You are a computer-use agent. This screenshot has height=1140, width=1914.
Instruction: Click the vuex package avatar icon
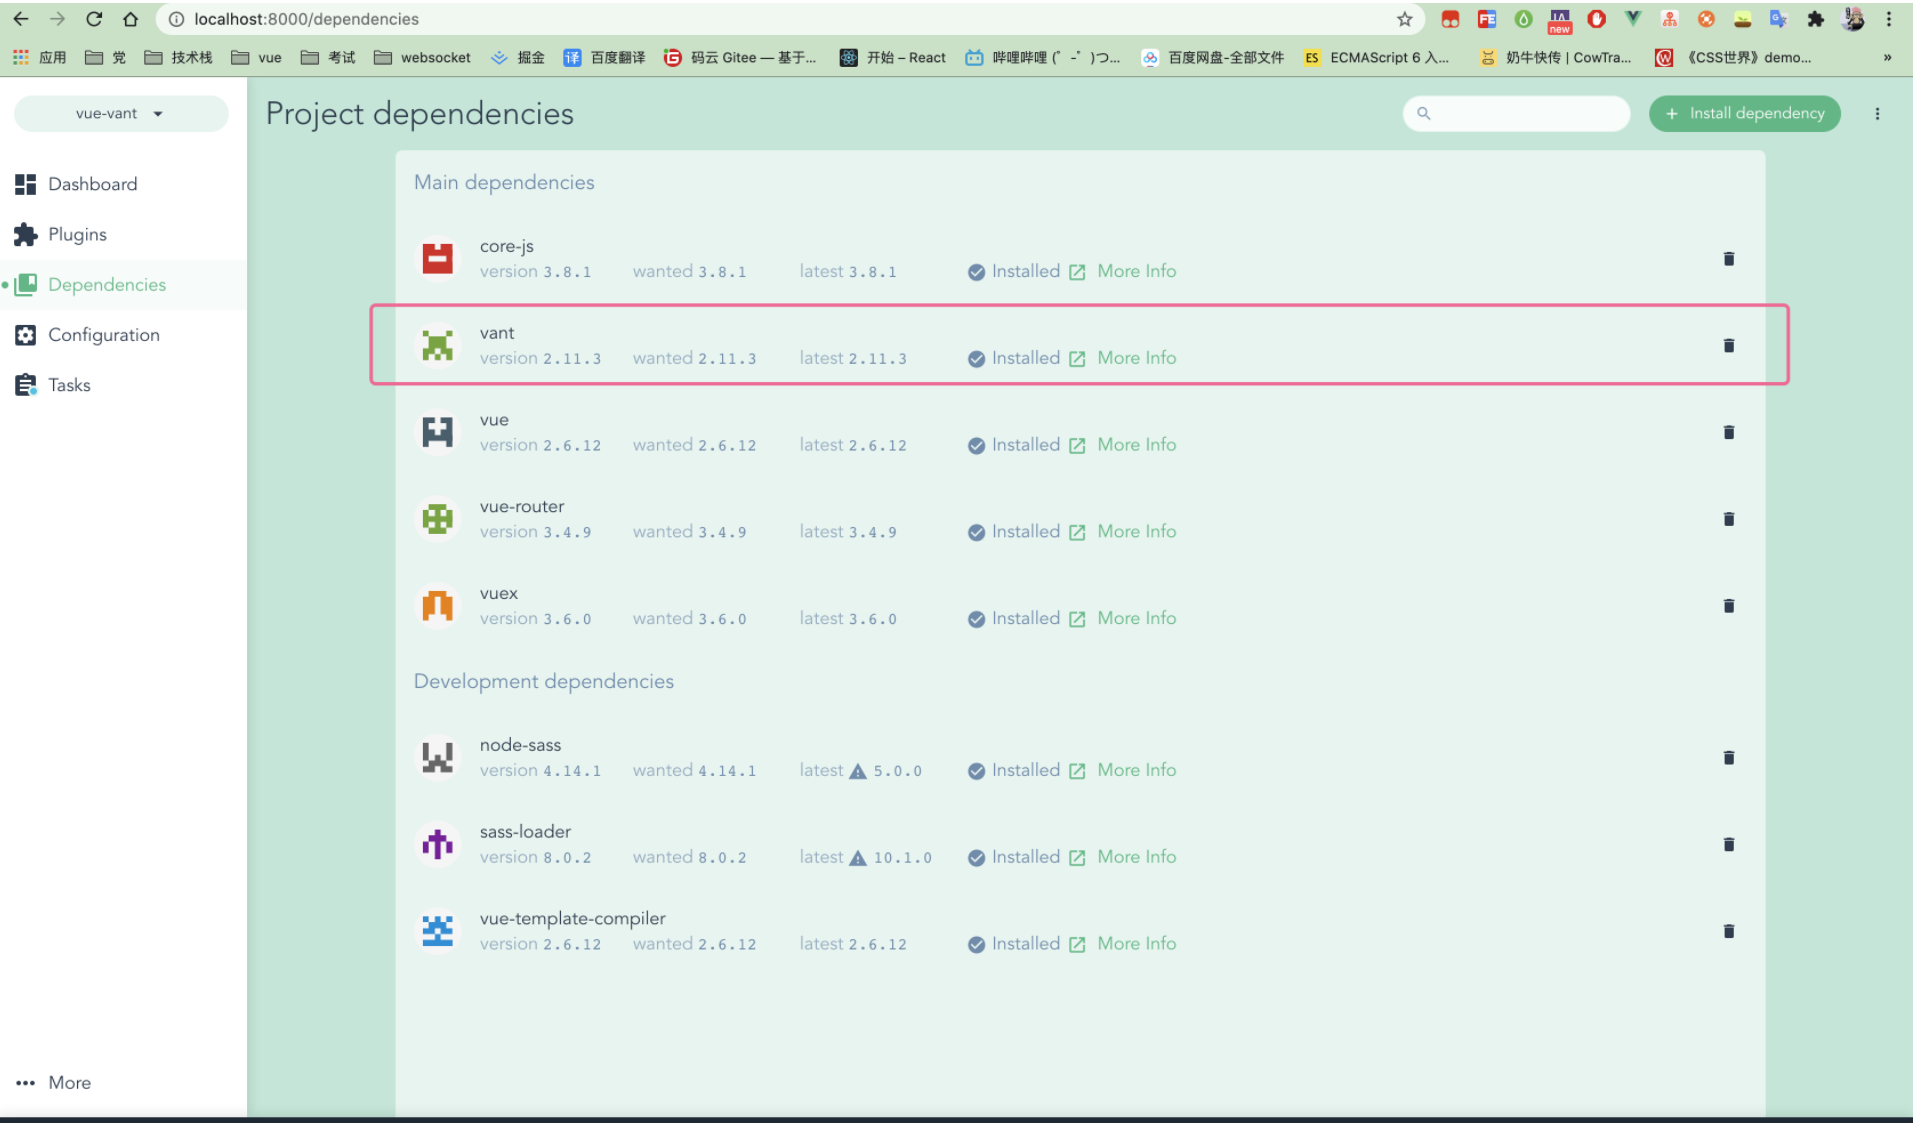tap(437, 606)
